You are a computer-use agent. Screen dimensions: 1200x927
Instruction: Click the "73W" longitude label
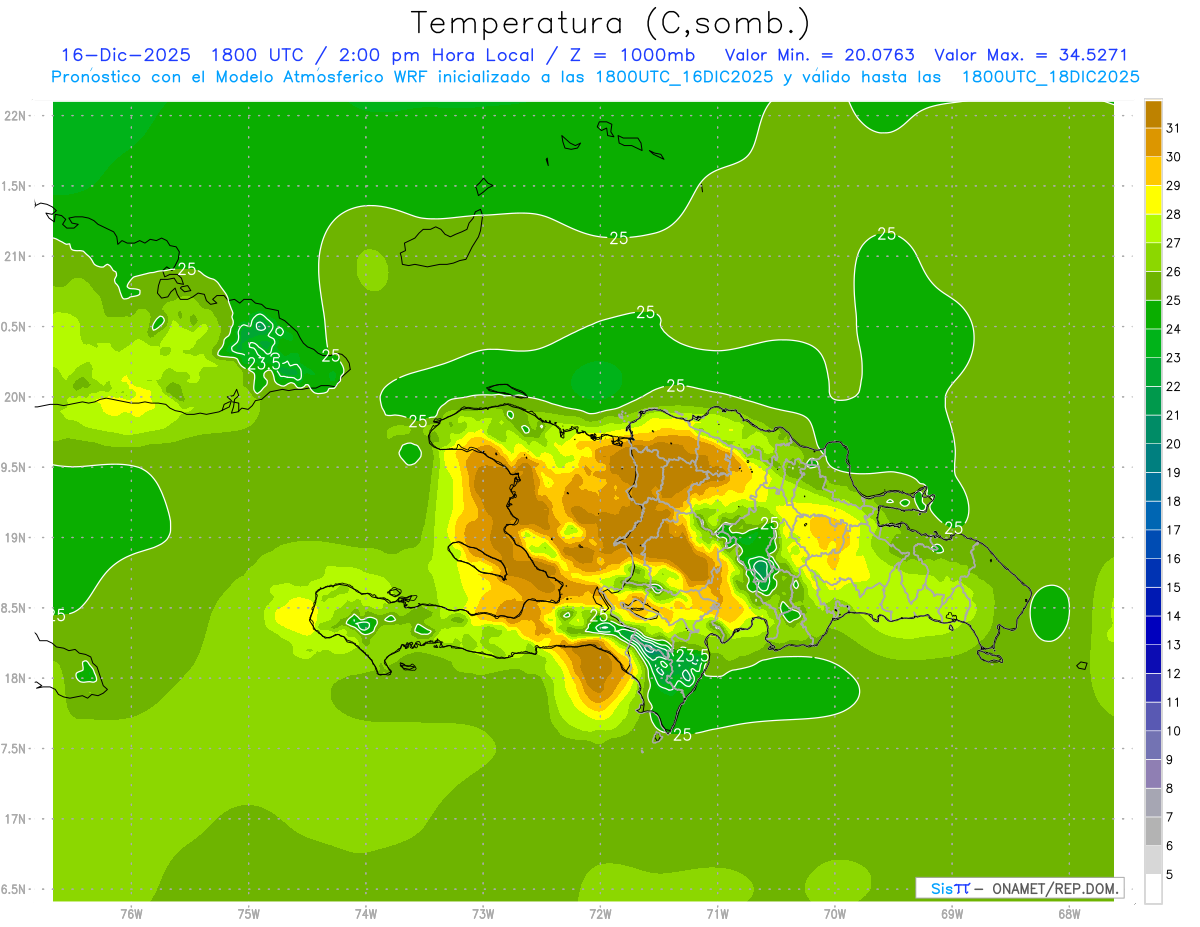pos(483,913)
